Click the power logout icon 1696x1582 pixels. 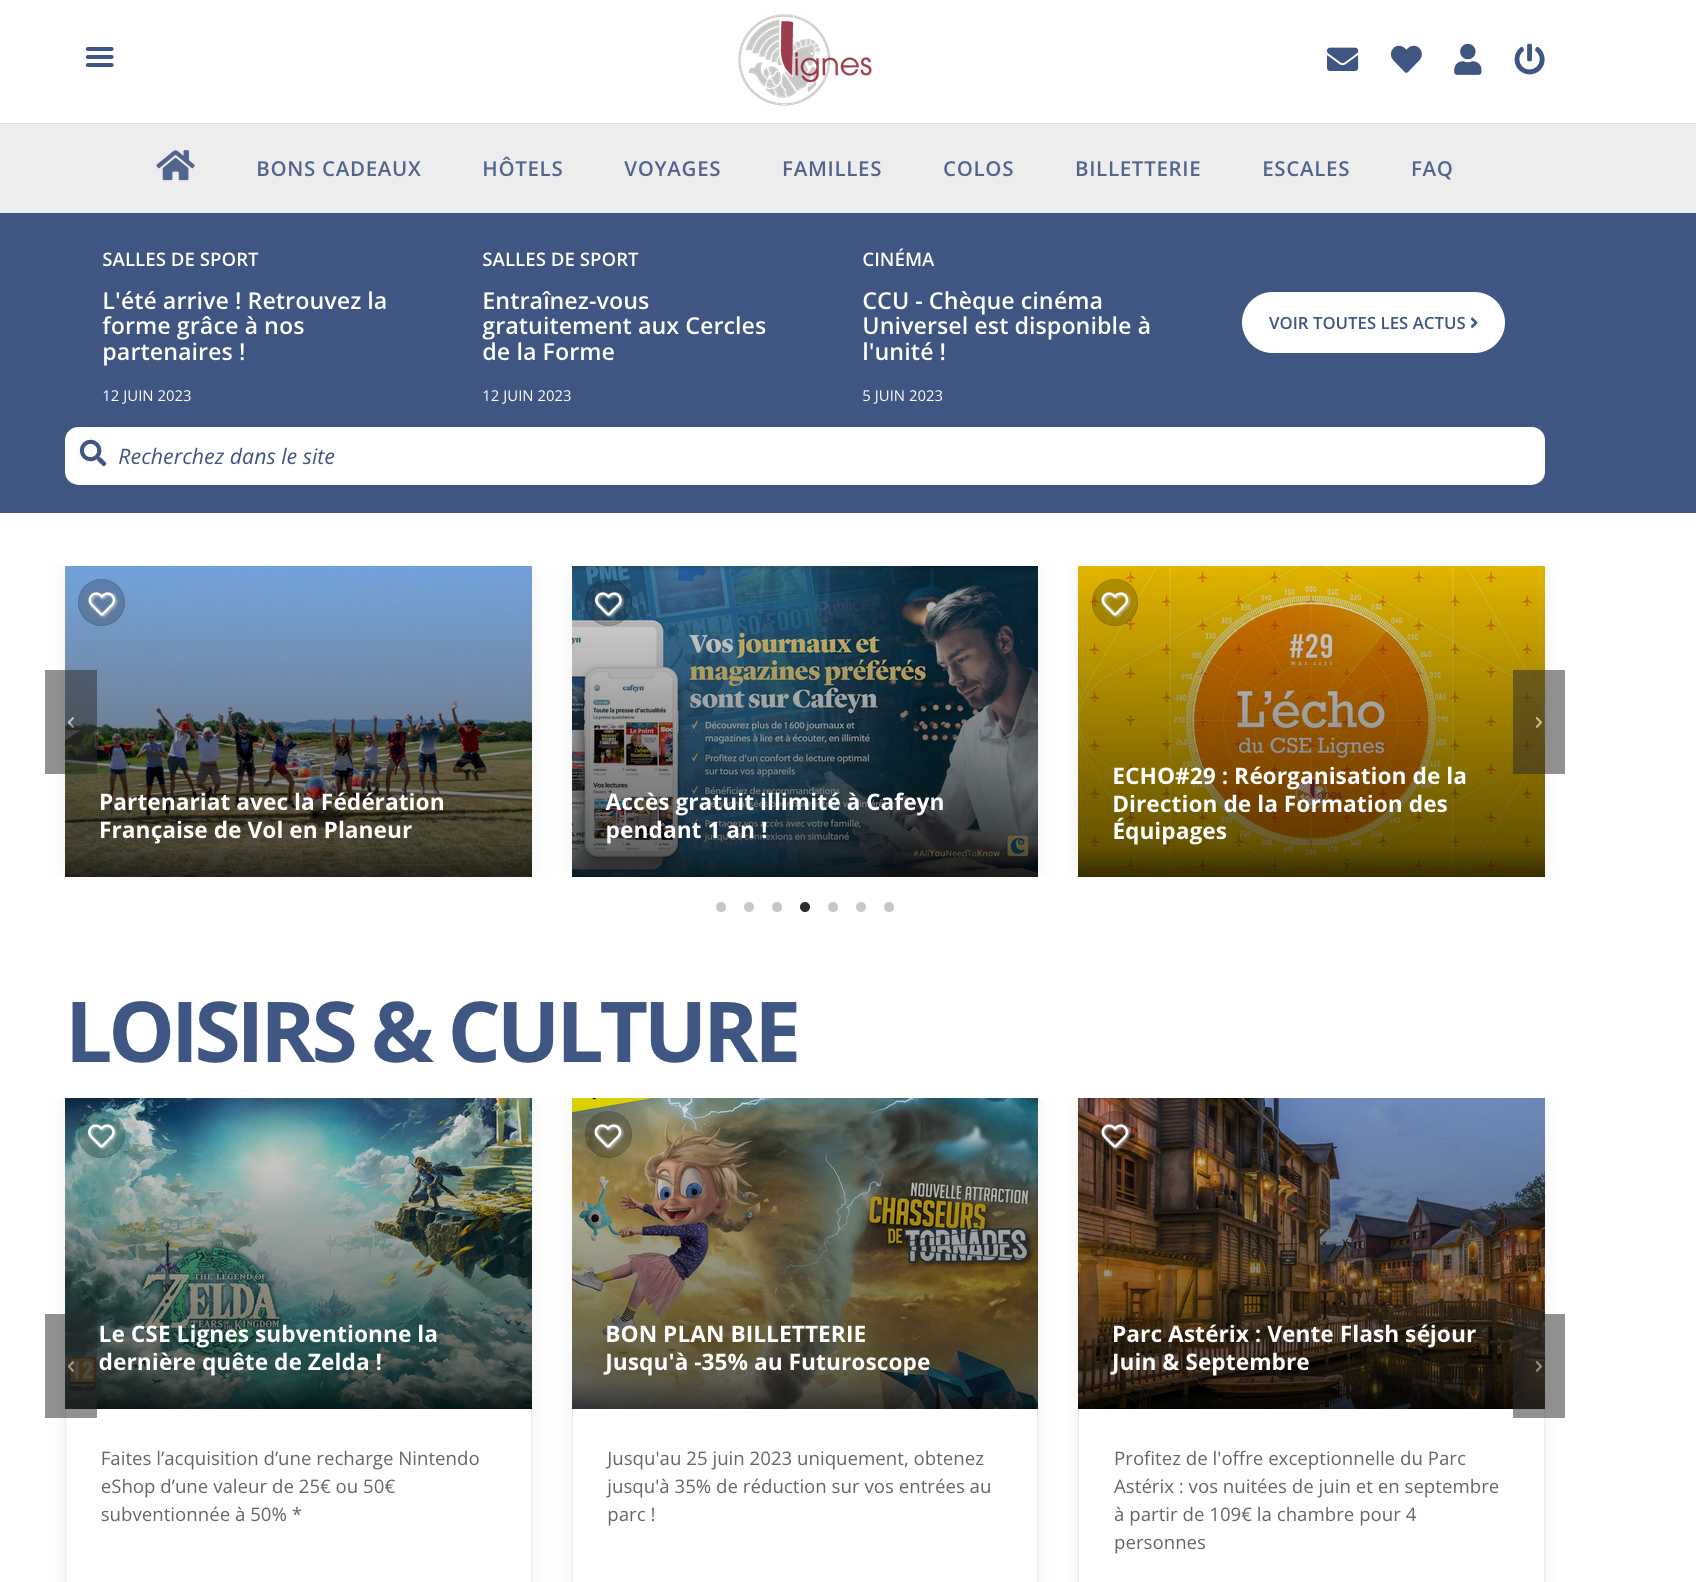pyautogui.click(x=1529, y=60)
